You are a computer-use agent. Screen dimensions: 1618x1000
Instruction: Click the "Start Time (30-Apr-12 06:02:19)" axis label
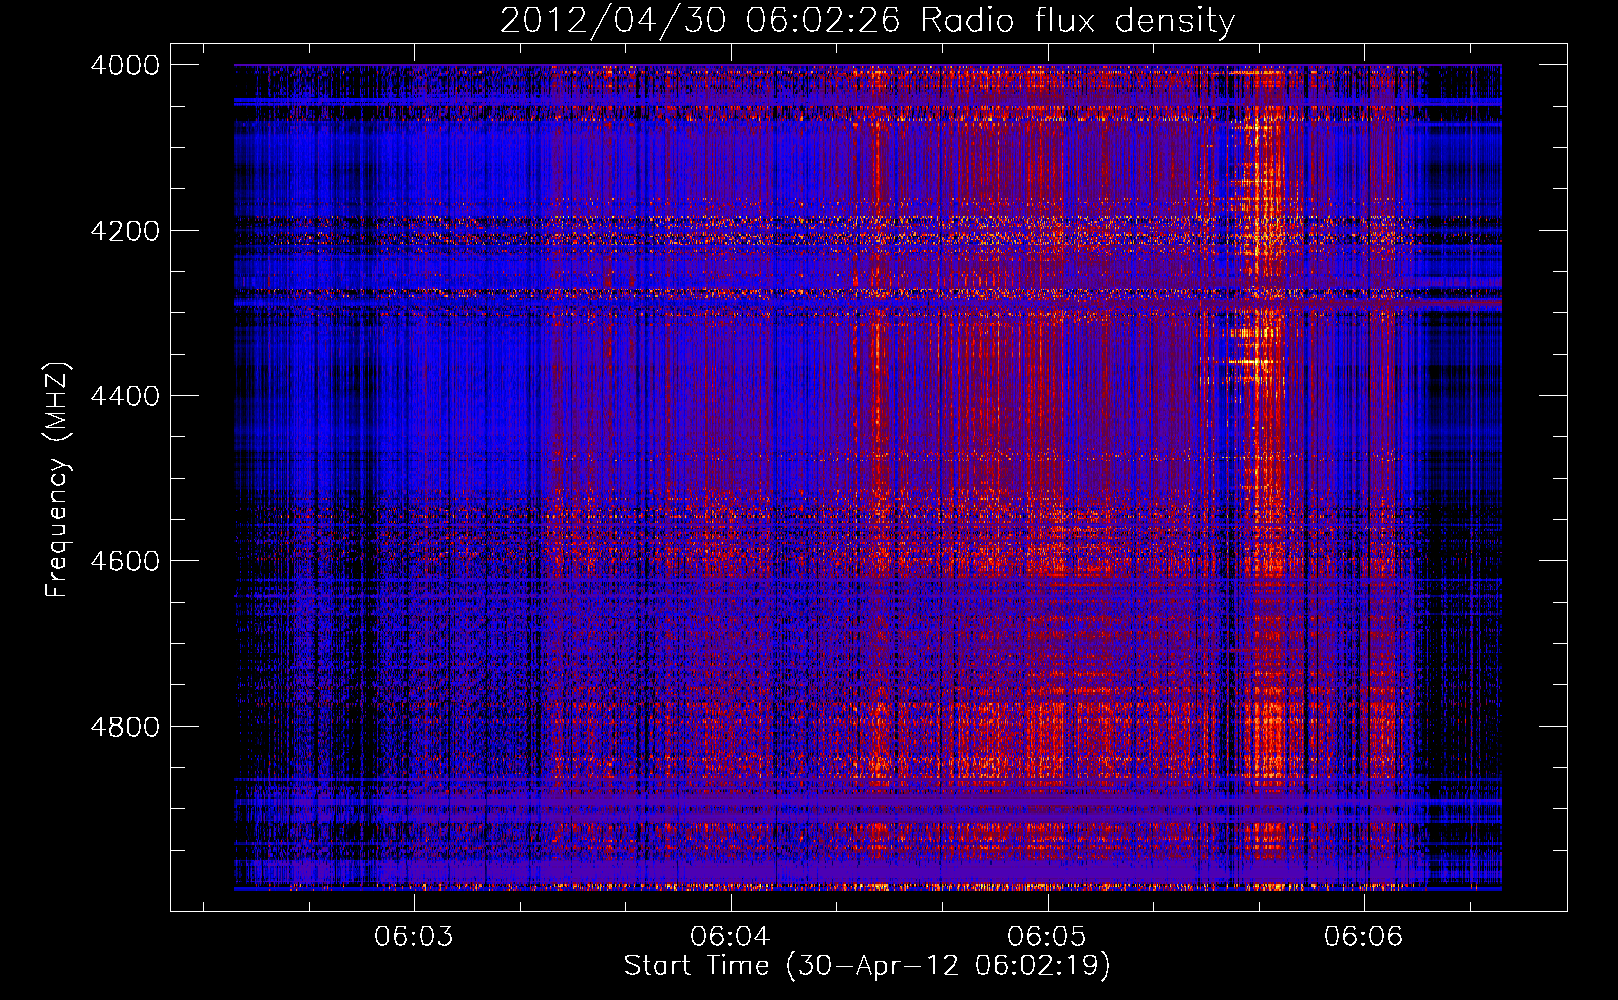point(867,966)
